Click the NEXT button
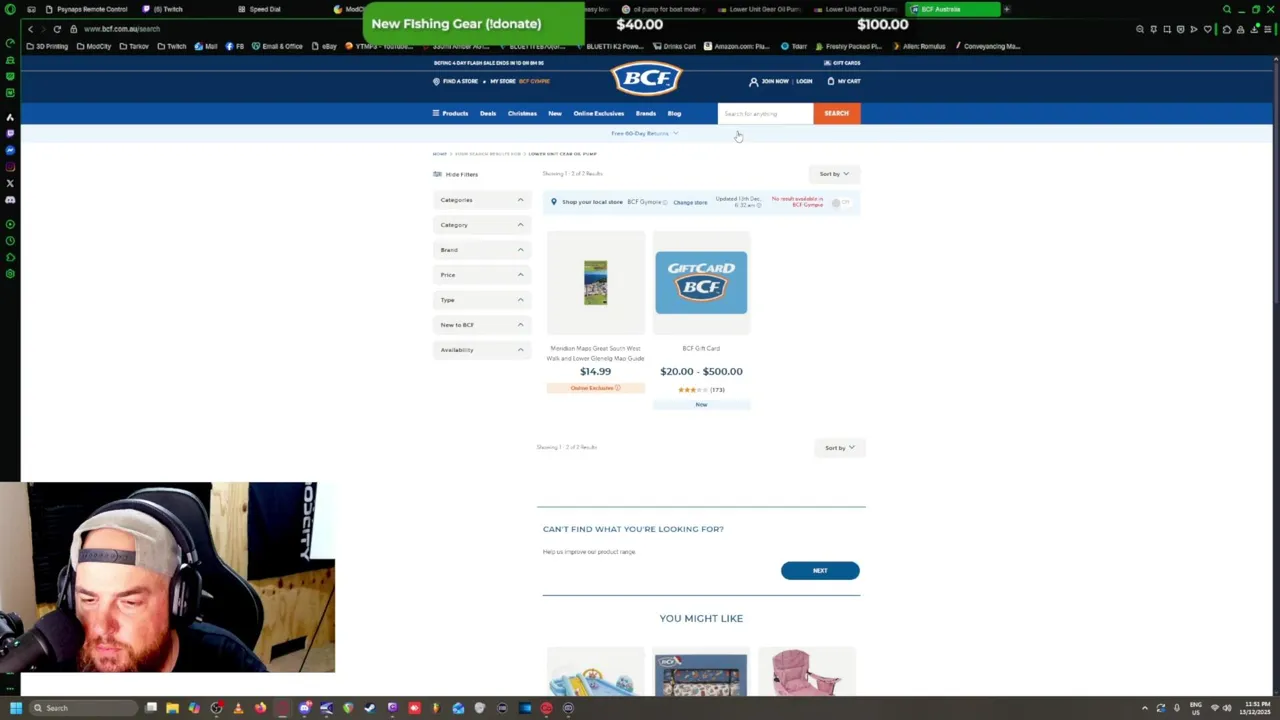The image size is (1280, 720). pyautogui.click(x=820, y=571)
